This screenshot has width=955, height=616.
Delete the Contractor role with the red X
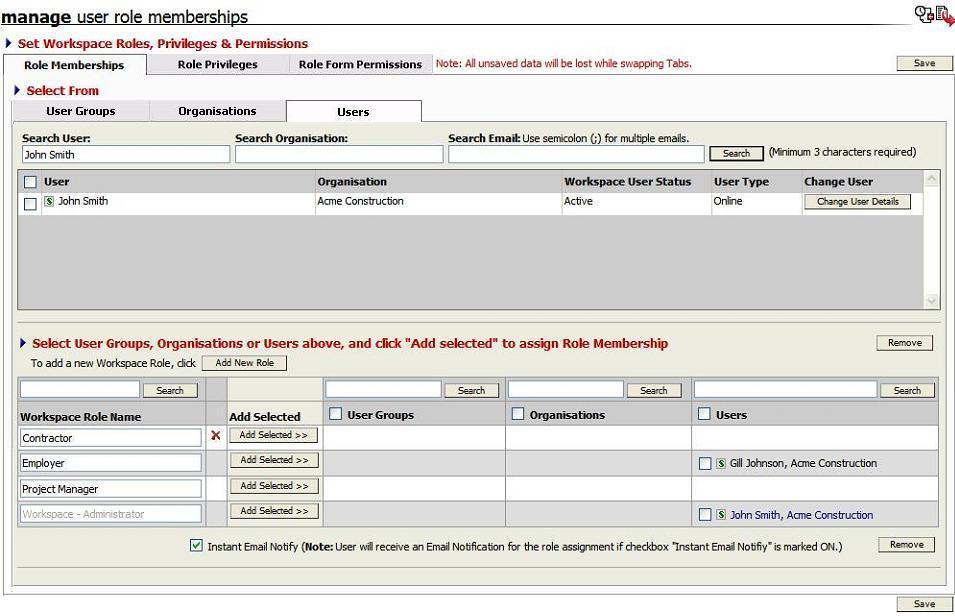[216, 436]
